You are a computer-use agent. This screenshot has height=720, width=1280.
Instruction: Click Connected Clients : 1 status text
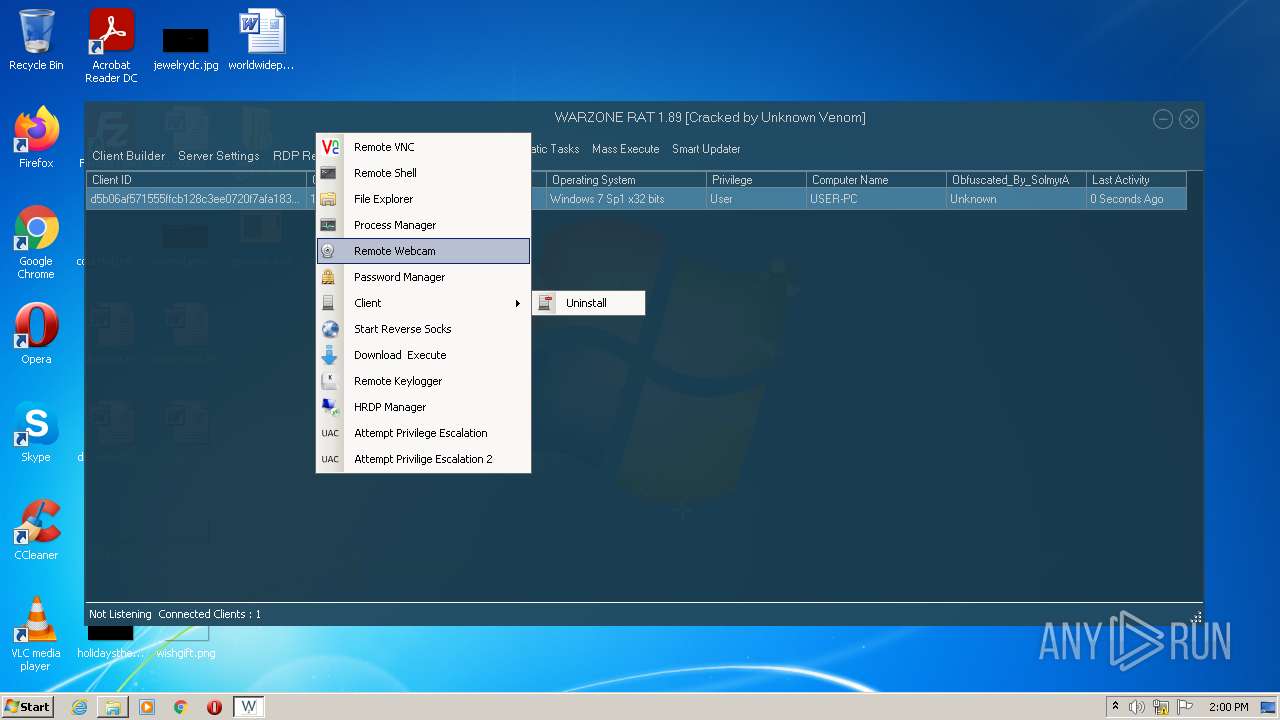pyautogui.click(x=209, y=614)
